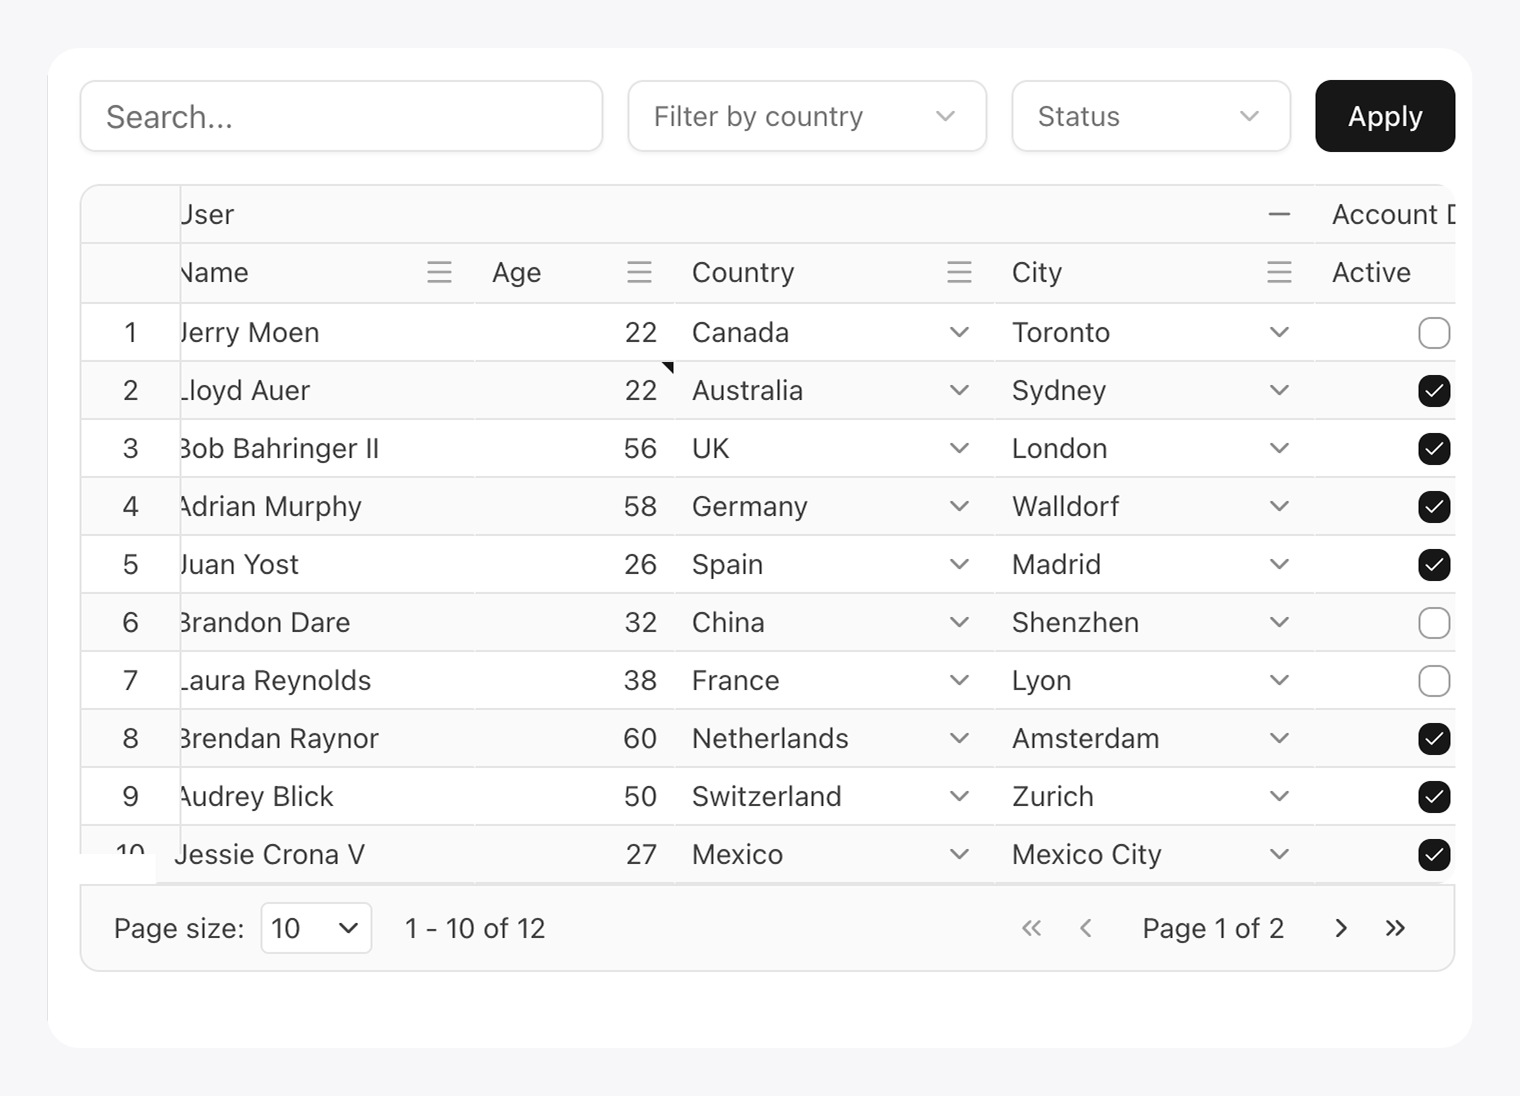Expand the Status dropdown
The image size is (1520, 1096).
point(1150,116)
